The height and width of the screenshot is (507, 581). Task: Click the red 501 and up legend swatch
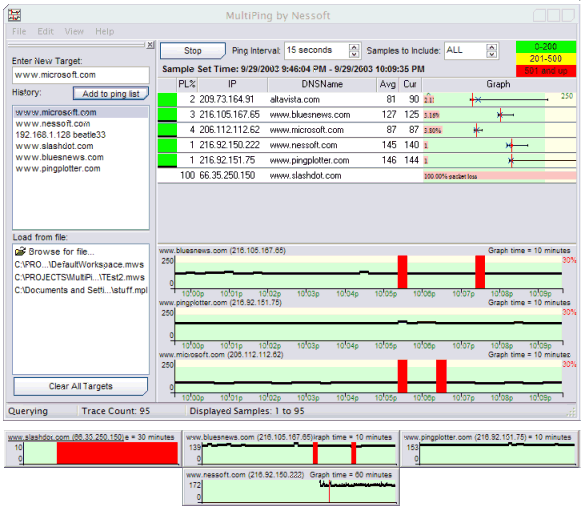click(x=546, y=71)
